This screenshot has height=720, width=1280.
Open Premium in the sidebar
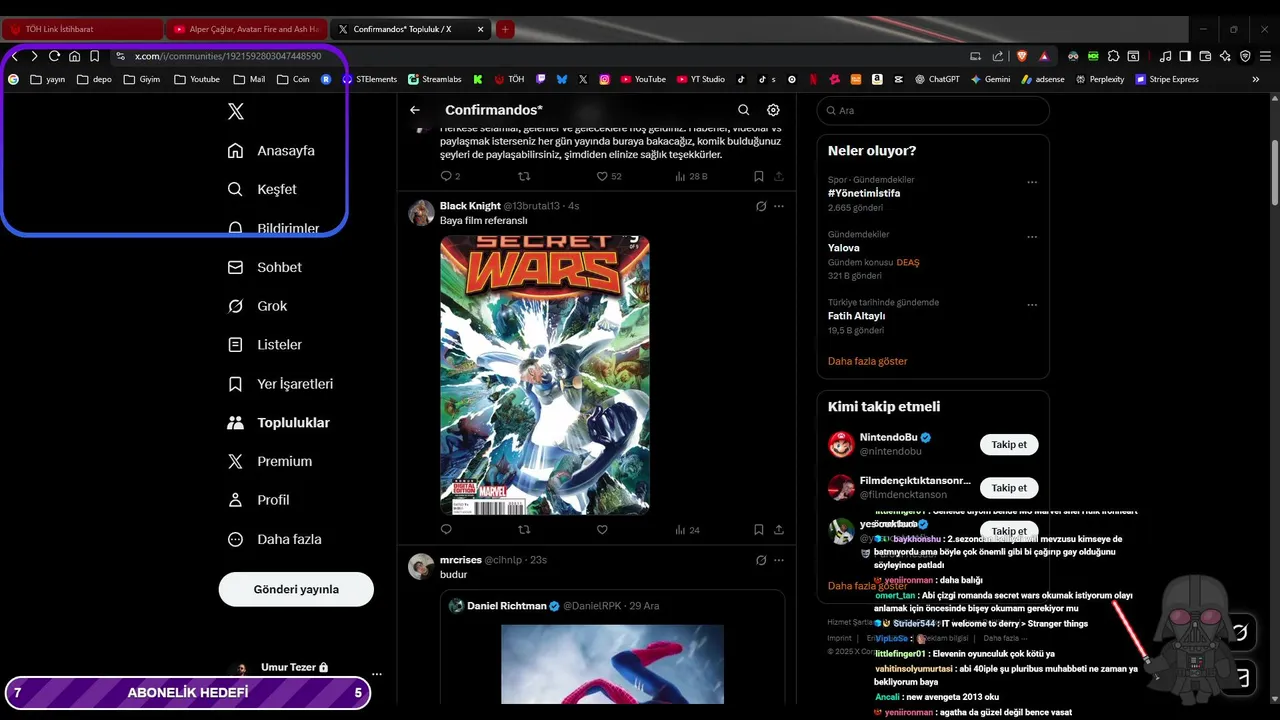270,461
